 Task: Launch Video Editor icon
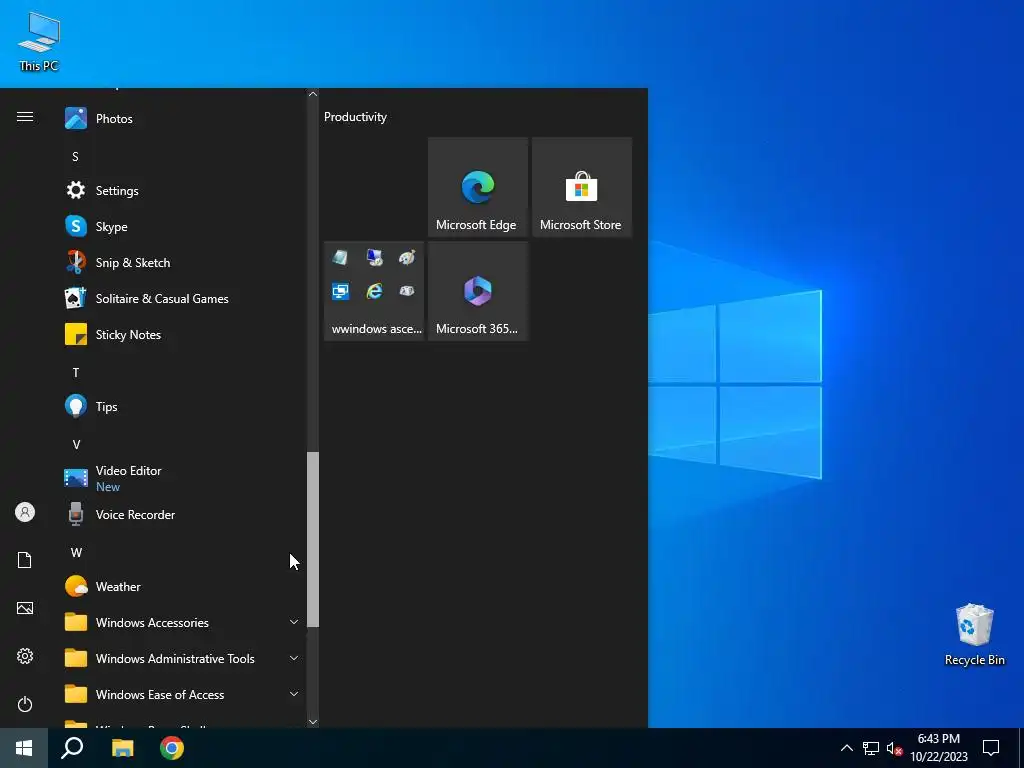tap(76, 478)
